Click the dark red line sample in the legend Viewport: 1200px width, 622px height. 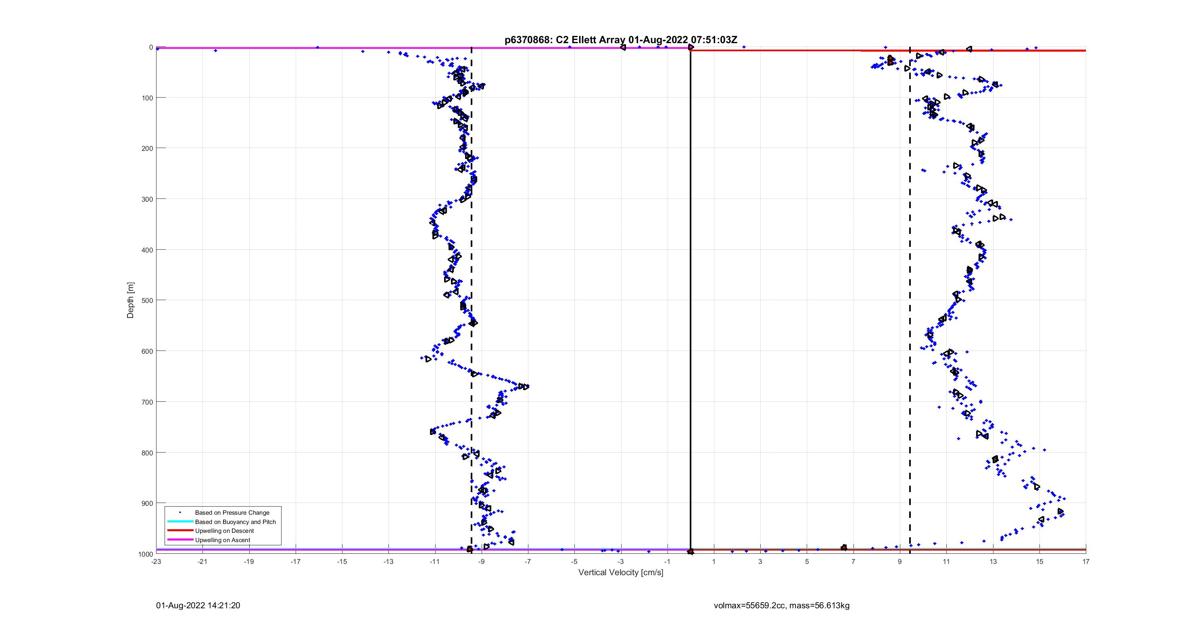click(180, 530)
